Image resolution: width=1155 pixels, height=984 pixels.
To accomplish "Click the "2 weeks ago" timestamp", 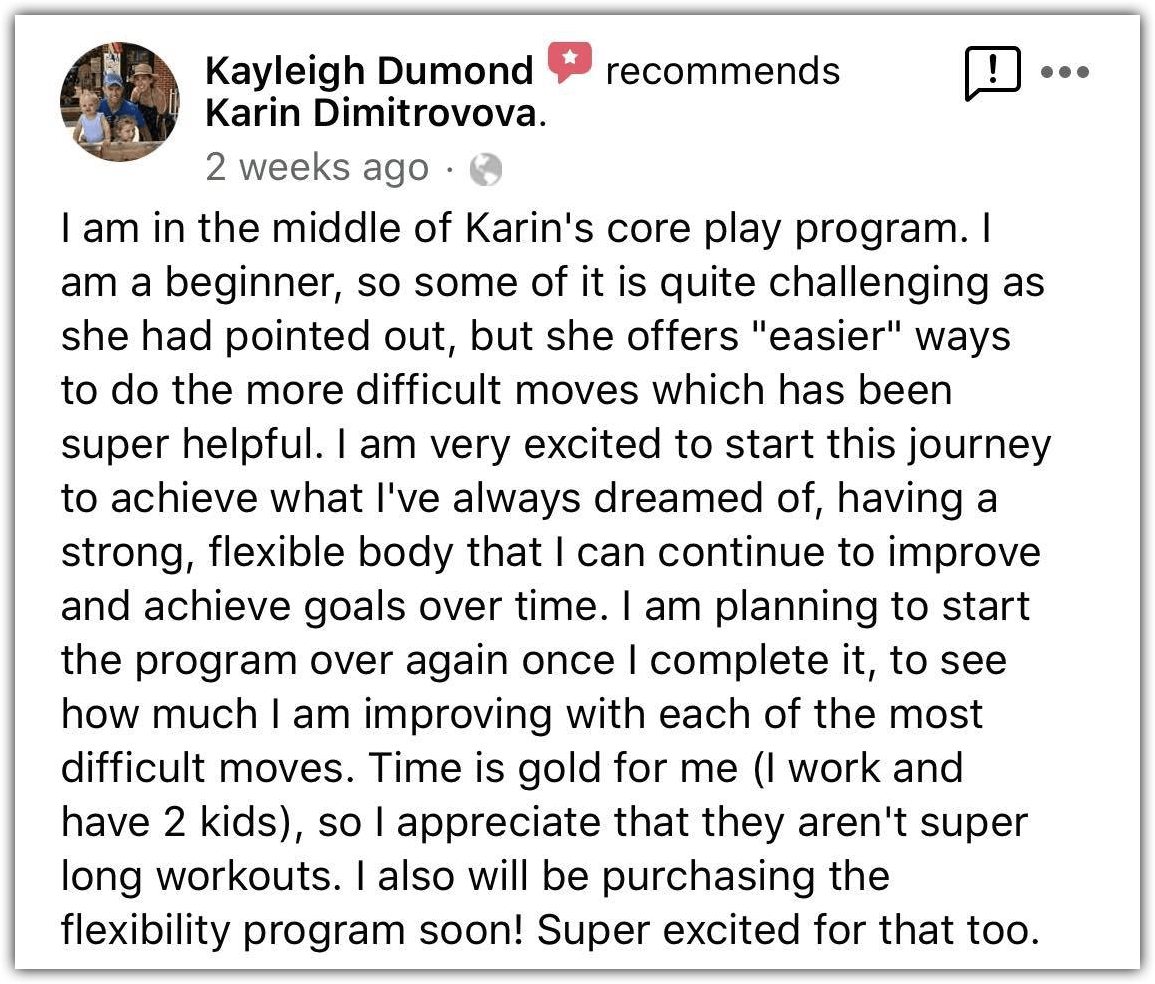I will point(316,168).
